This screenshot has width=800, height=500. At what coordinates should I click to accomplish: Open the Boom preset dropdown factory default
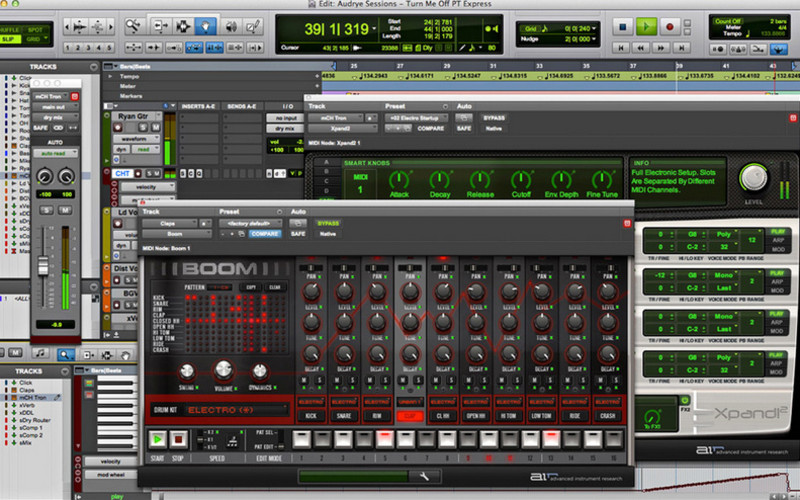[x=251, y=223]
